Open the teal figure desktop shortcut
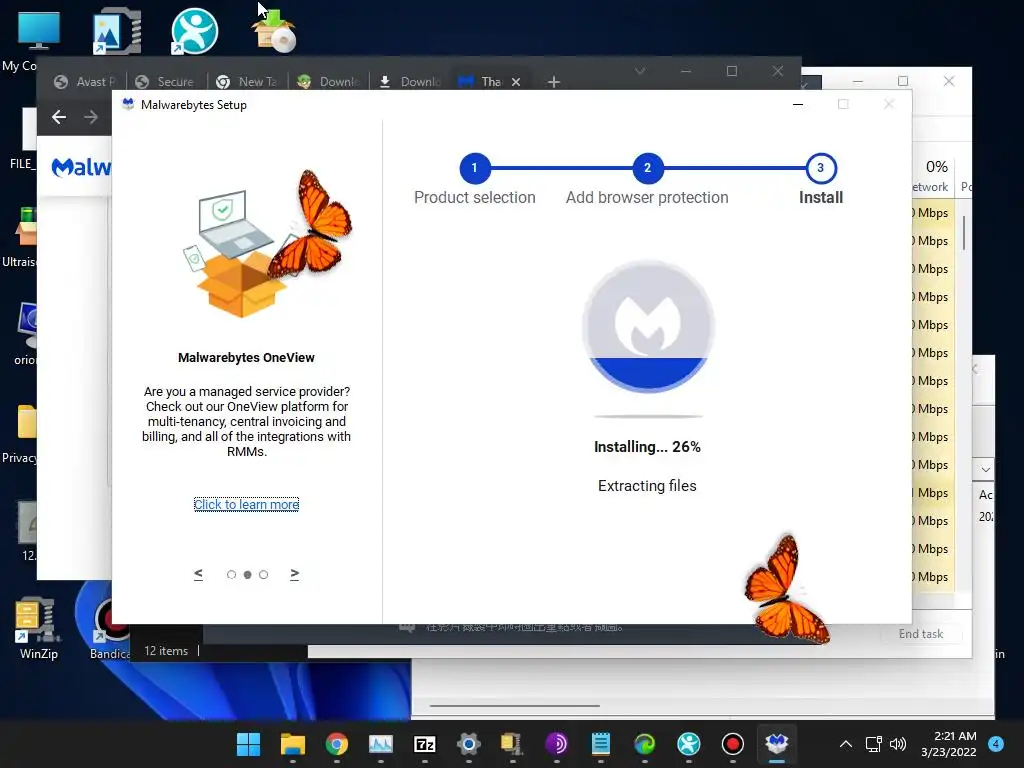 194,31
